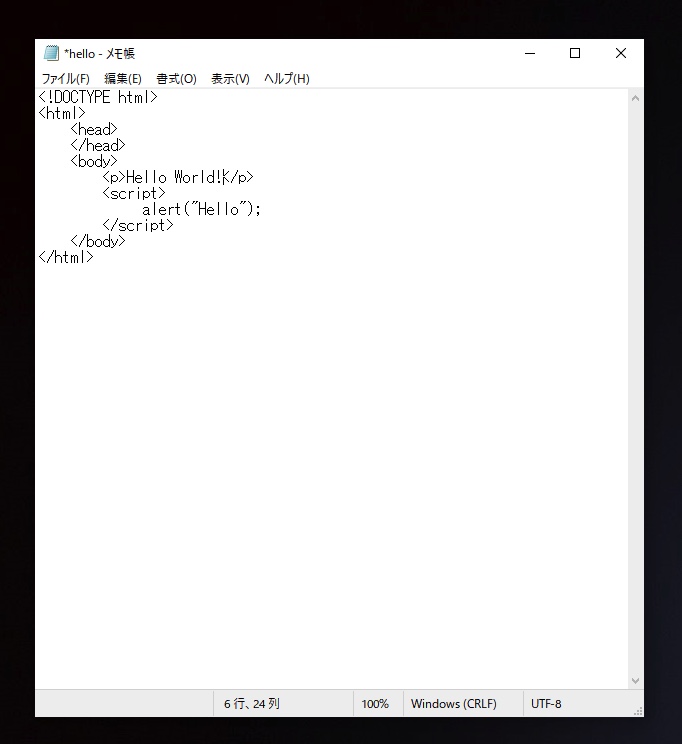The height and width of the screenshot is (744, 682).
Task: Click the resize grip in the window corner
Action: [637, 710]
